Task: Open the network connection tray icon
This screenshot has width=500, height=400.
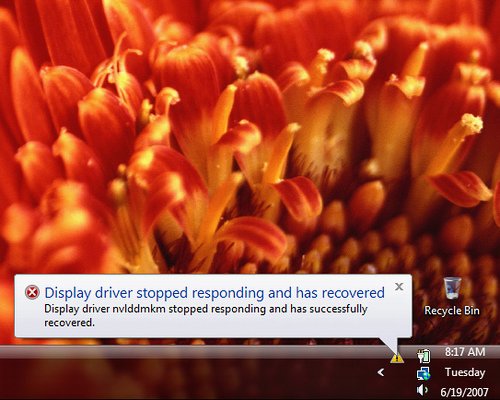Action: click(x=423, y=373)
